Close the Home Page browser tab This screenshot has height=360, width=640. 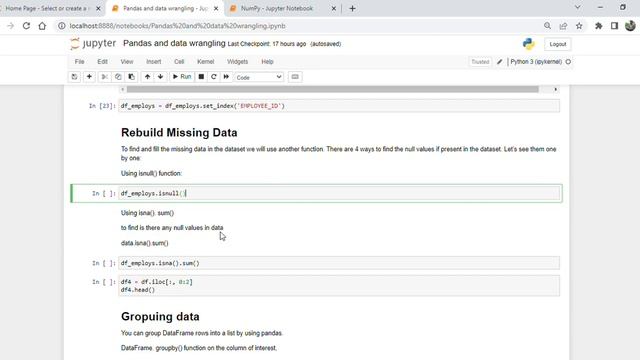(98, 8)
